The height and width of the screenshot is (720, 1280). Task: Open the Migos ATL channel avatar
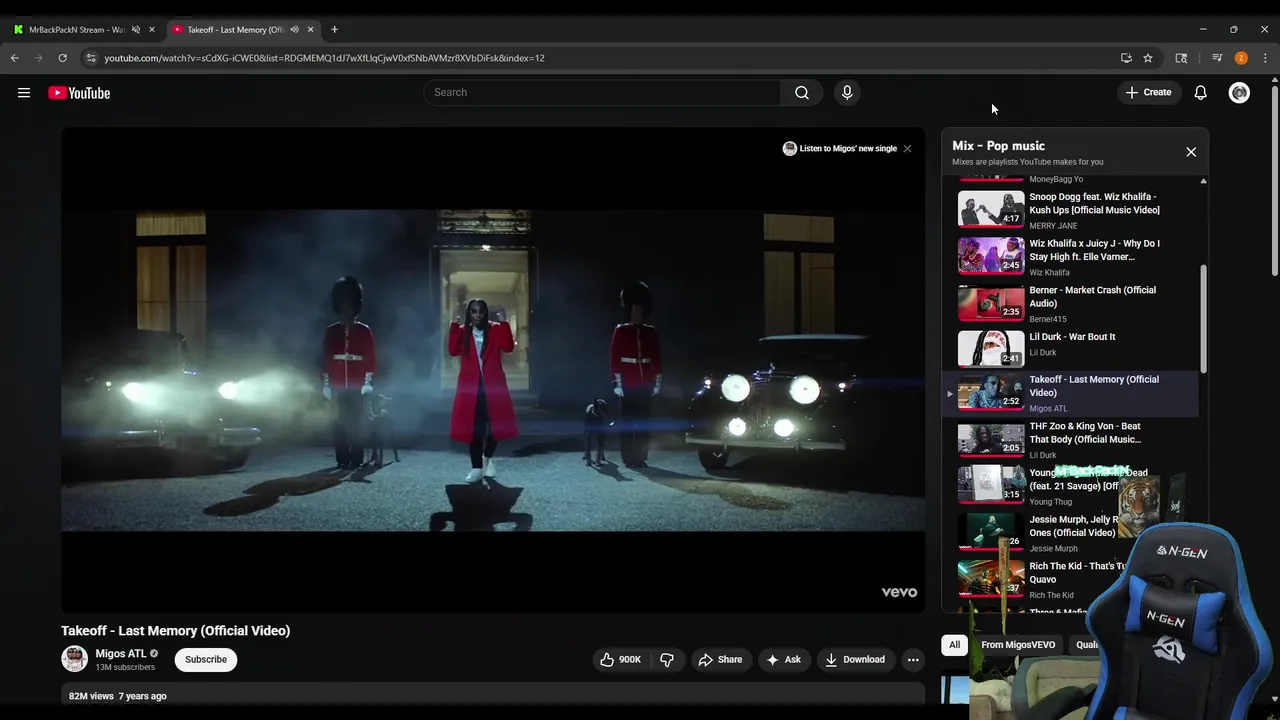74,659
